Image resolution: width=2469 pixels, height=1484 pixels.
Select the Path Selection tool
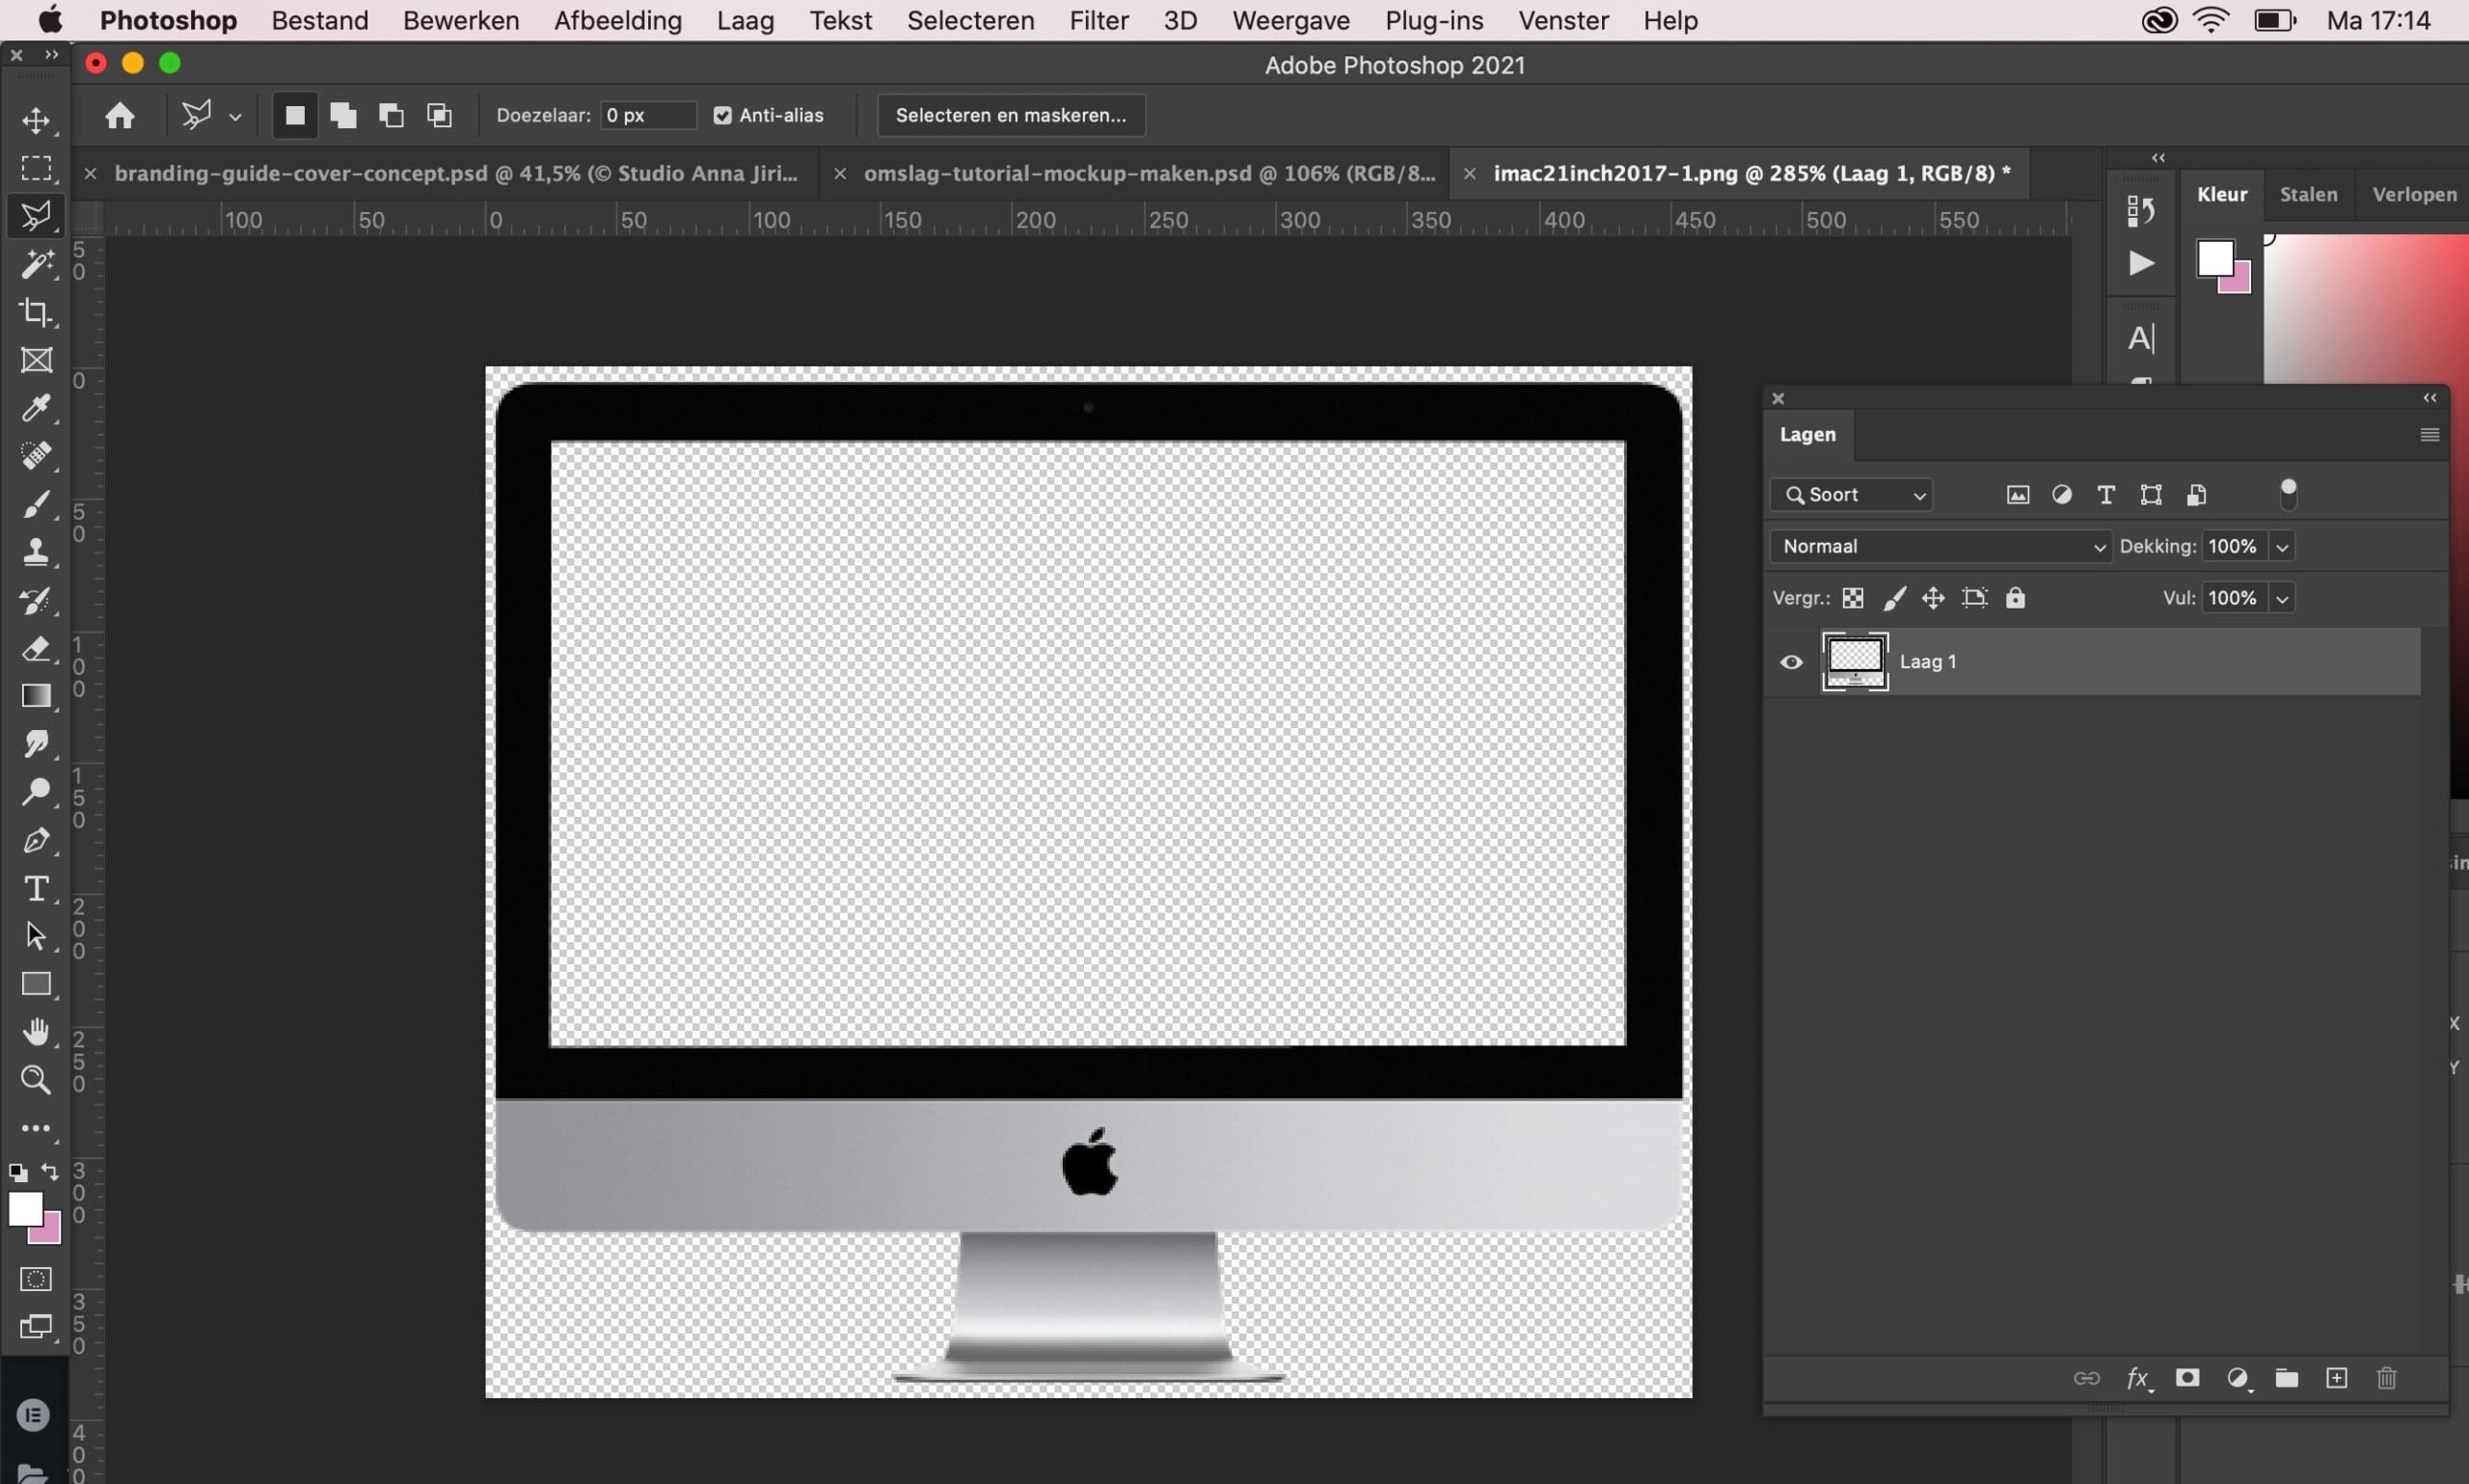[36, 936]
